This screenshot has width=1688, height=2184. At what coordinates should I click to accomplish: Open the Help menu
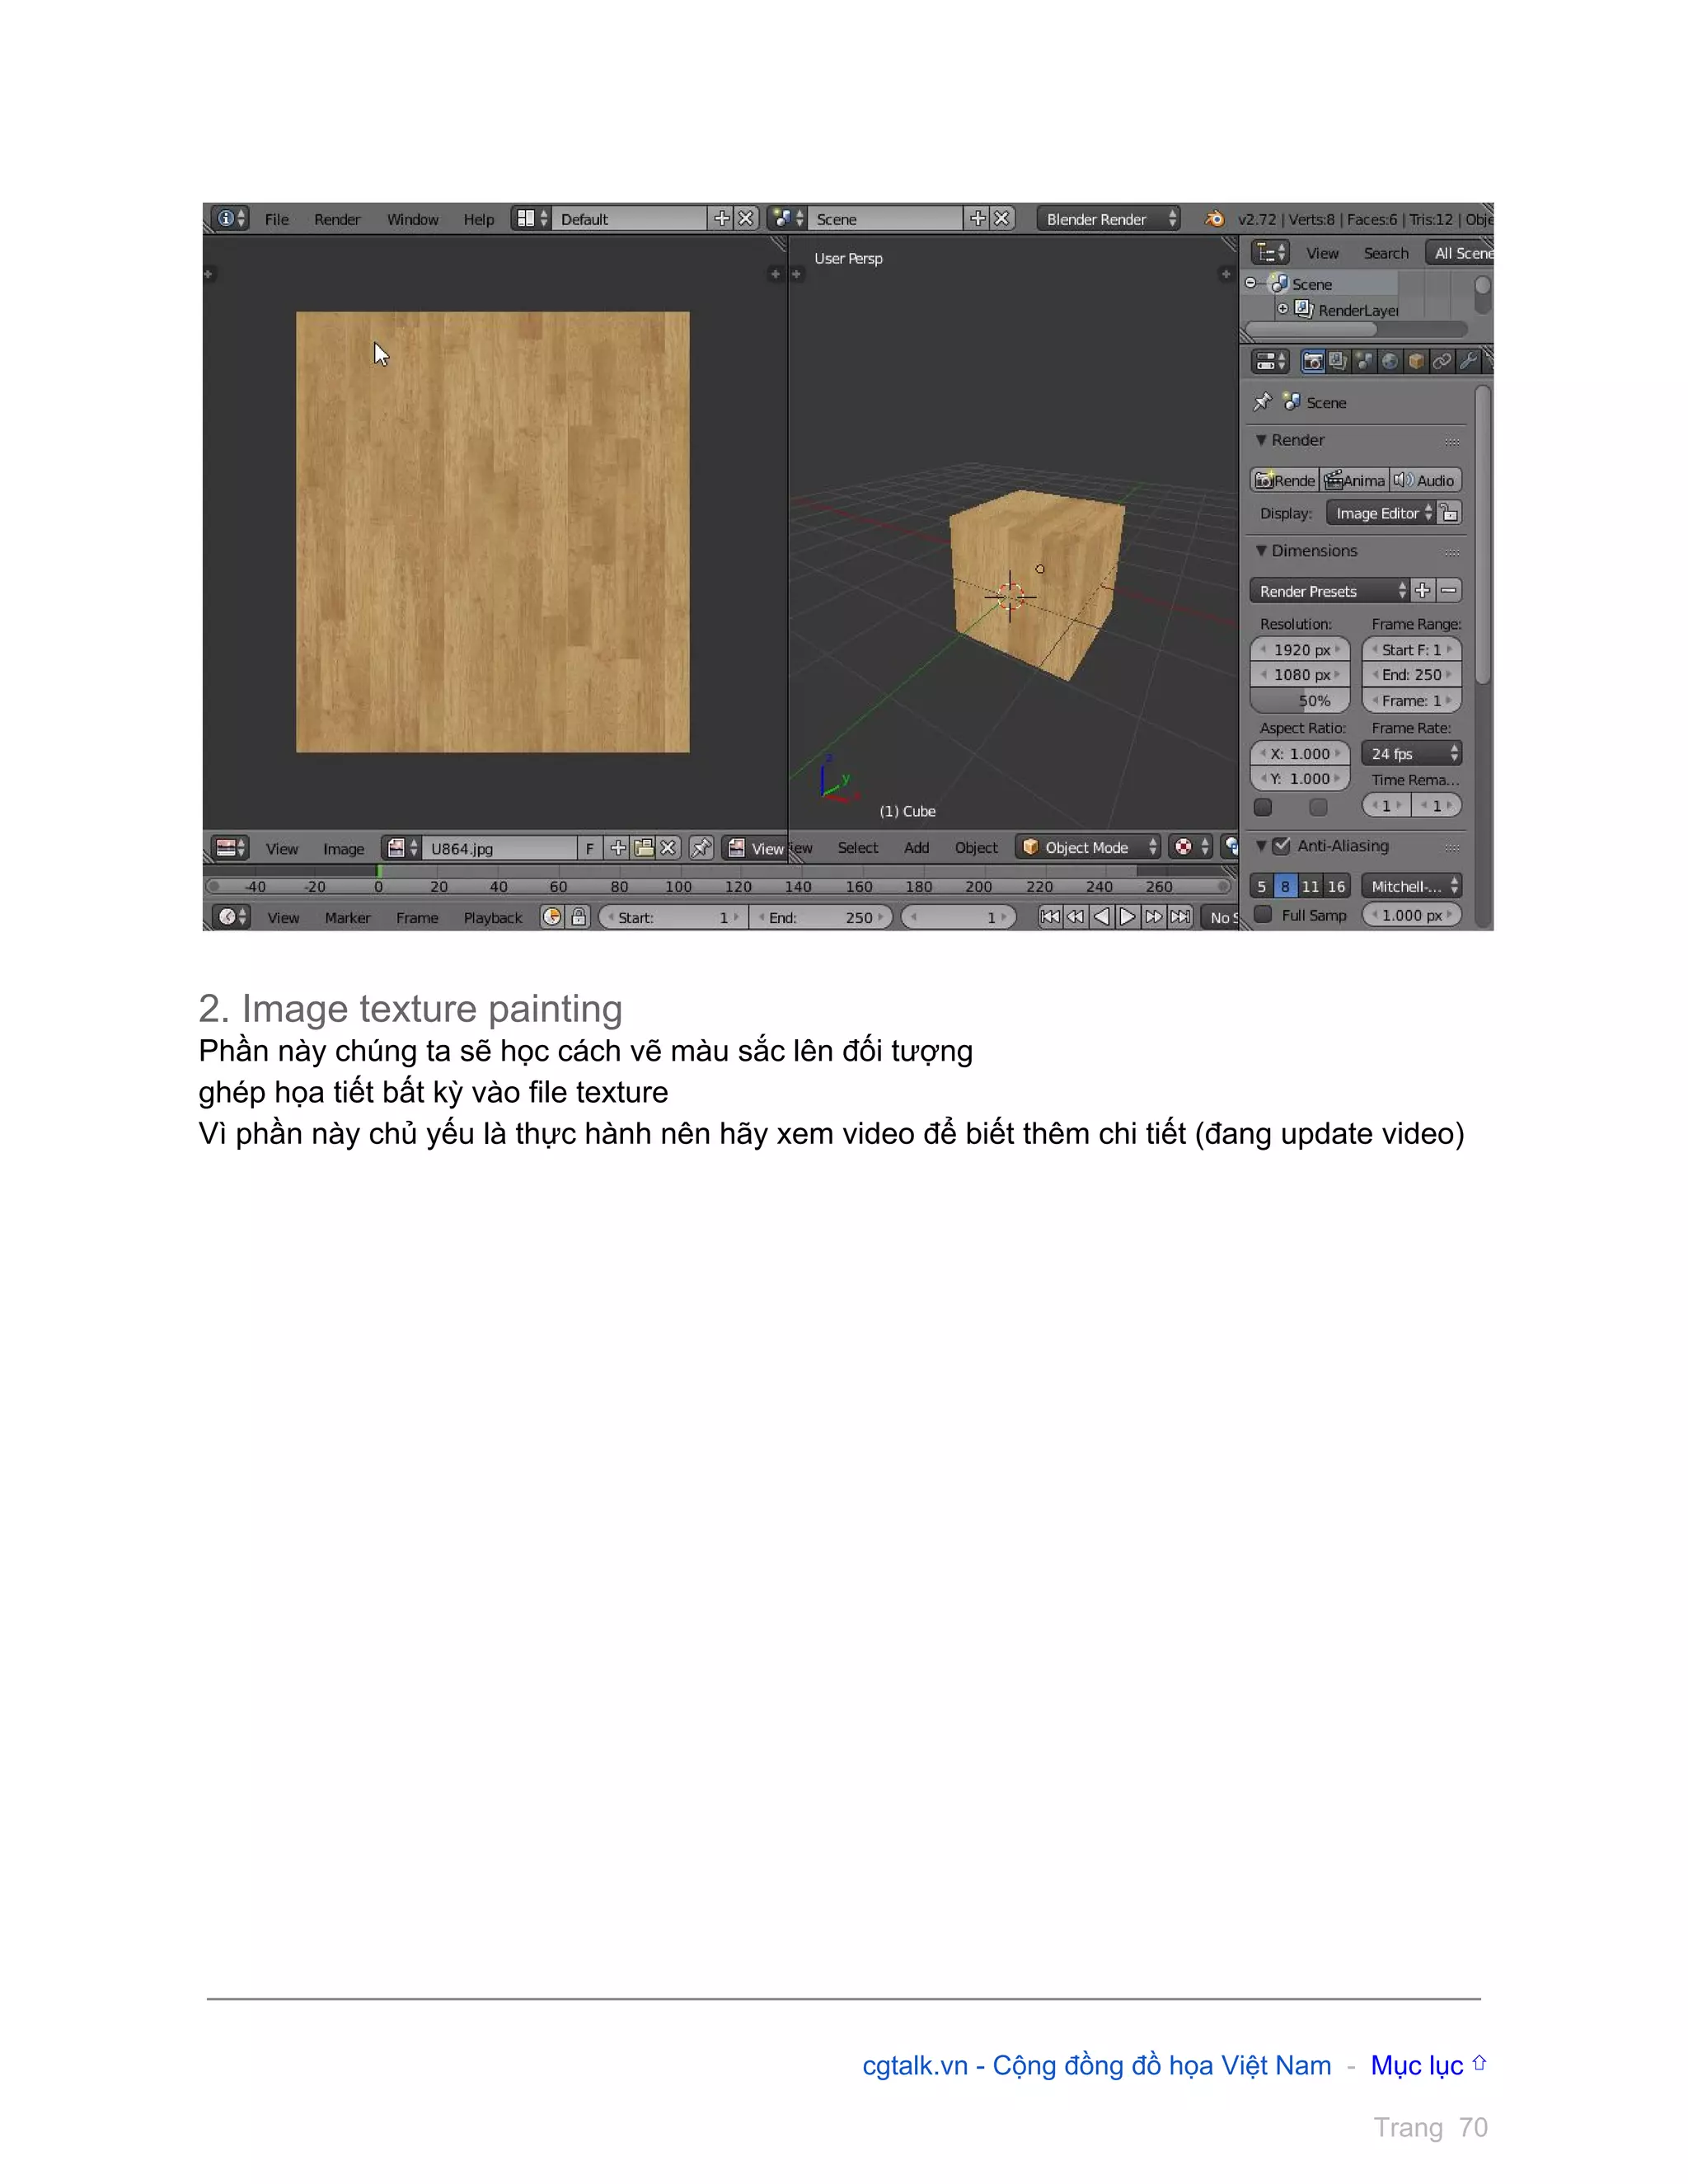tap(479, 219)
